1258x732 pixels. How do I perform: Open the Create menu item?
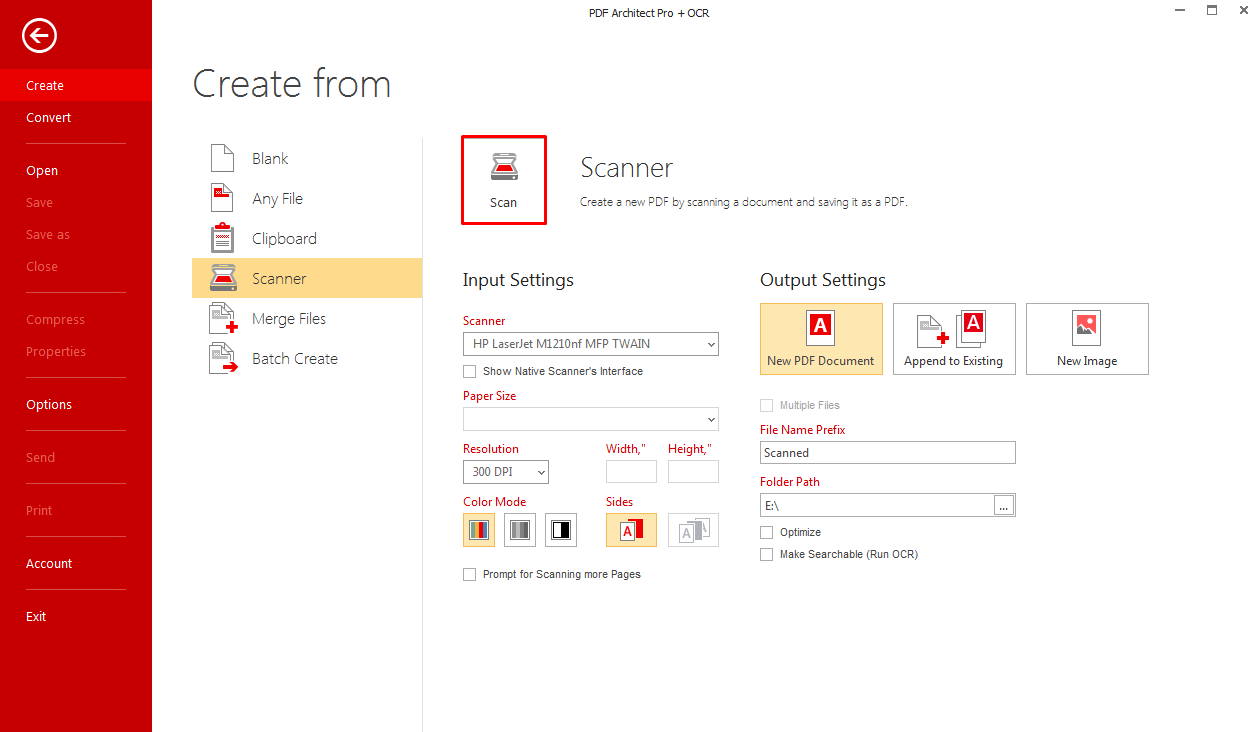point(76,86)
